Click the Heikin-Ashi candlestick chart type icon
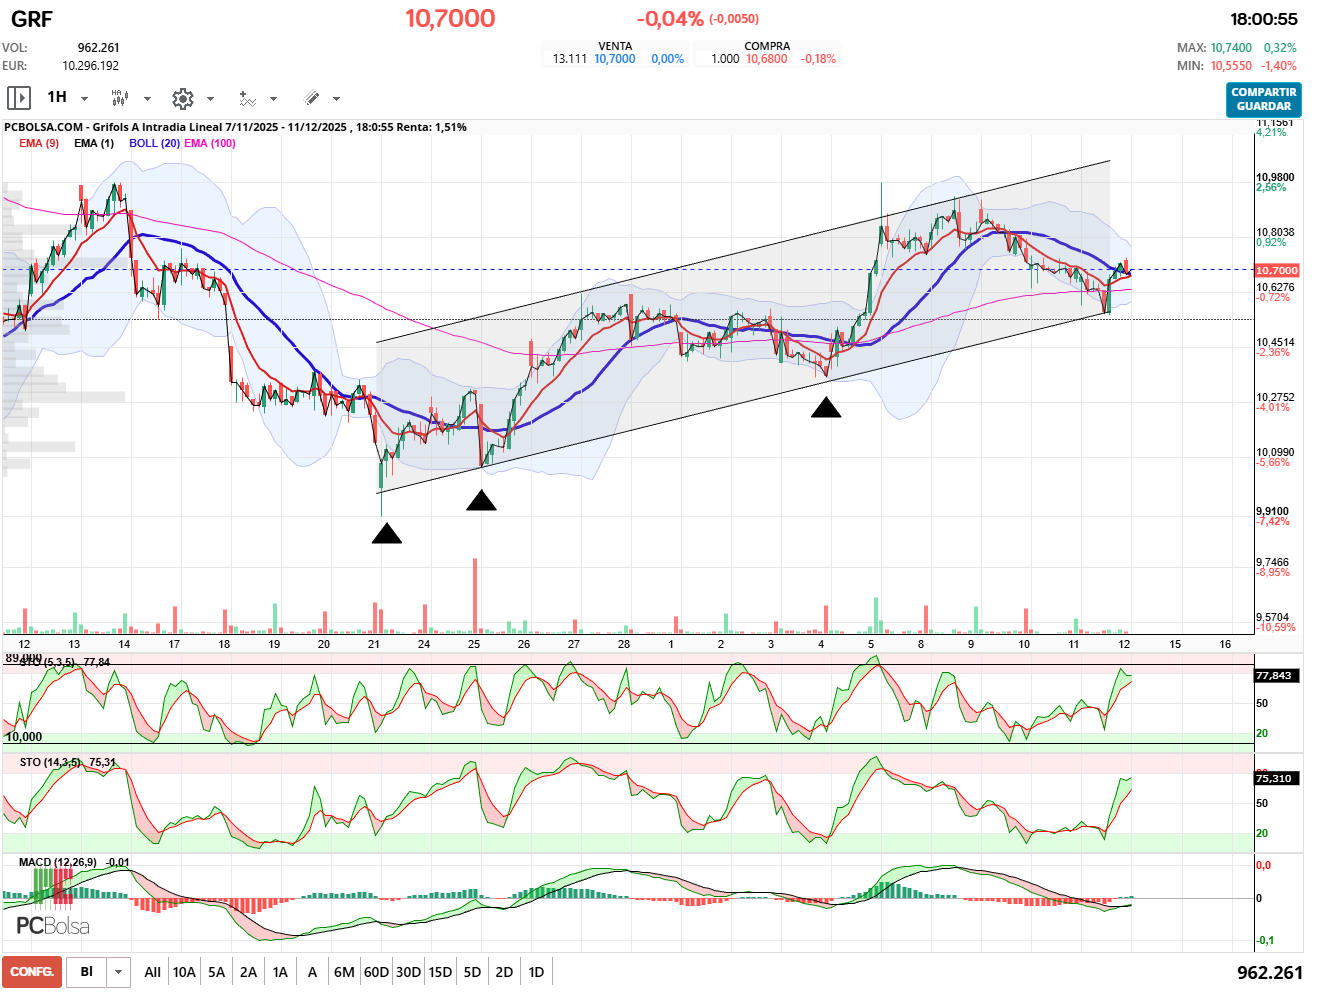Viewport: 1317px width, 993px height. pos(120,98)
